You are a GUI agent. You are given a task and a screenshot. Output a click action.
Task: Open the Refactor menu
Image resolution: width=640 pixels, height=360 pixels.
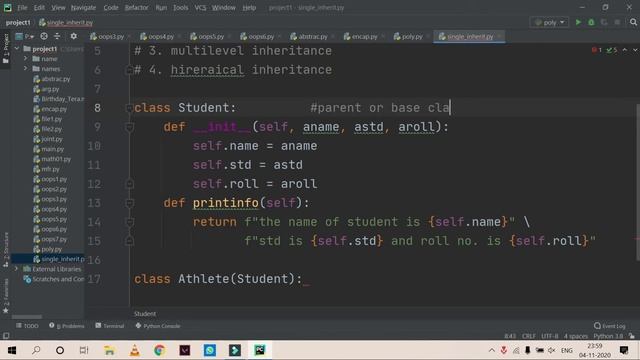[x=136, y=7]
